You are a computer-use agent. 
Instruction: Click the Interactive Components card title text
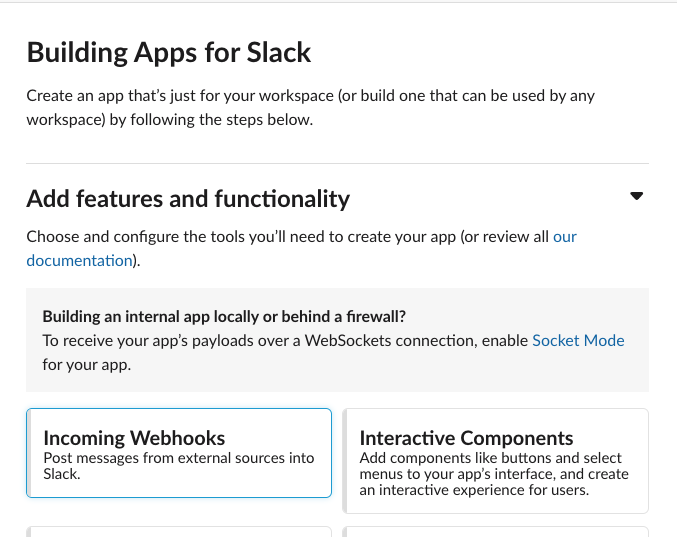[x=466, y=438]
